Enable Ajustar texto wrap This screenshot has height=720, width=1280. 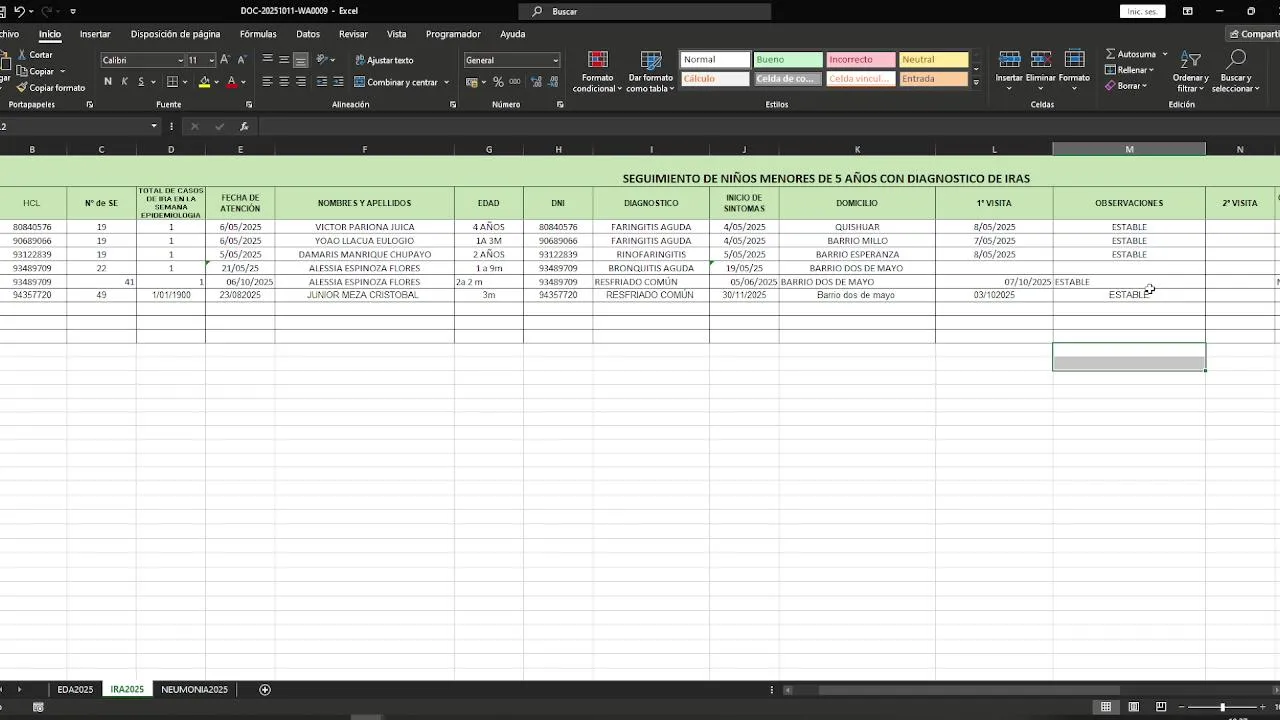(x=384, y=60)
